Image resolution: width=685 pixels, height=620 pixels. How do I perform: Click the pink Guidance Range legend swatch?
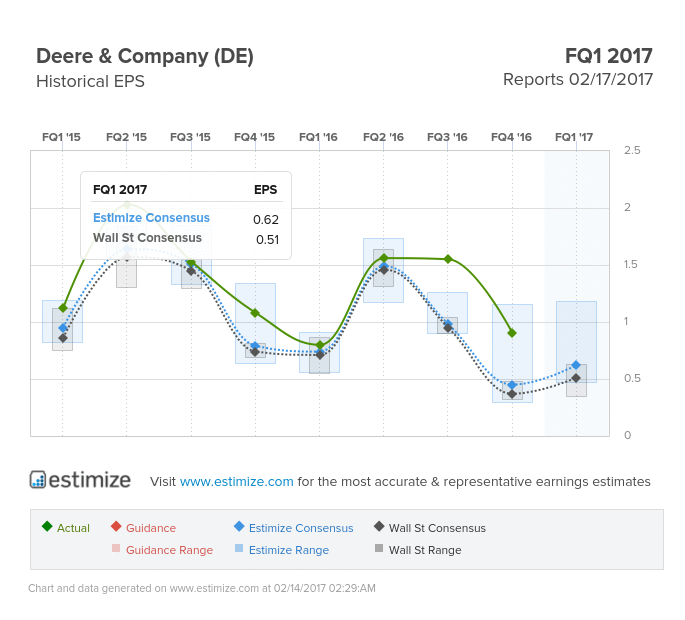click(x=116, y=548)
